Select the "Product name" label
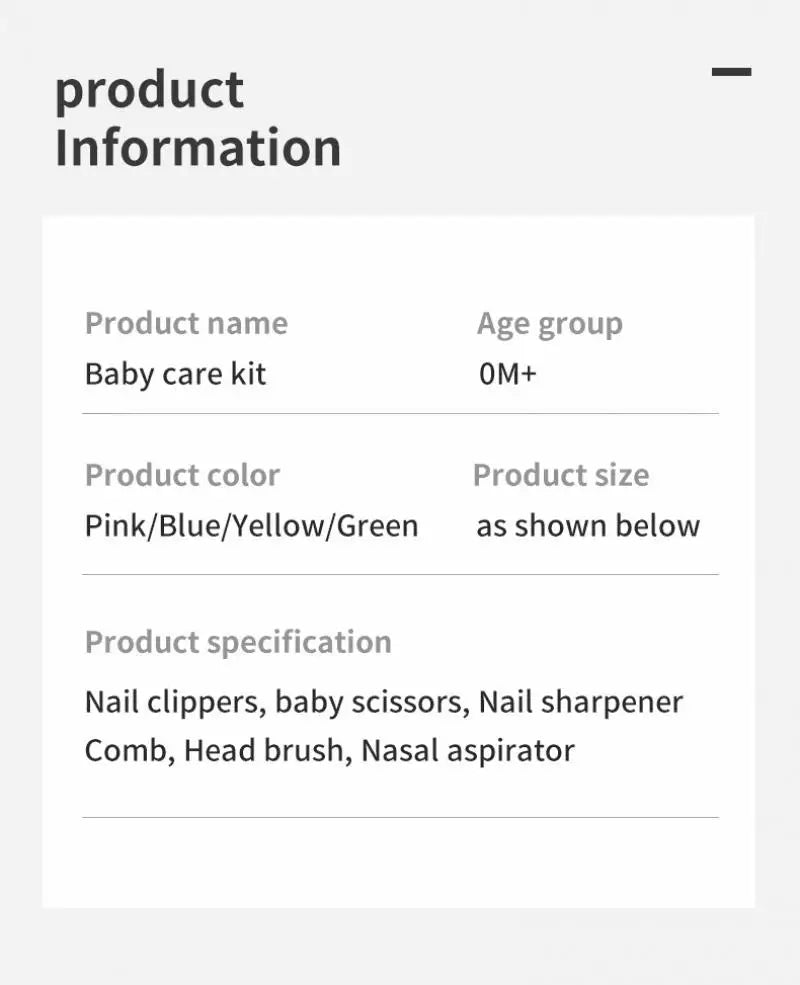This screenshot has width=800, height=985. click(x=186, y=323)
